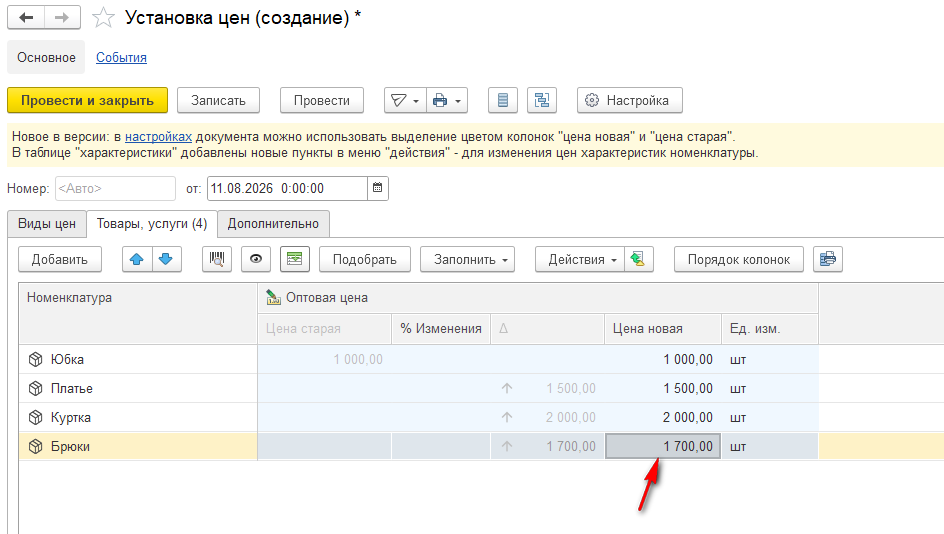The height and width of the screenshot is (534, 944).
Task: Switch to Виды цен tab
Action: 47,224
